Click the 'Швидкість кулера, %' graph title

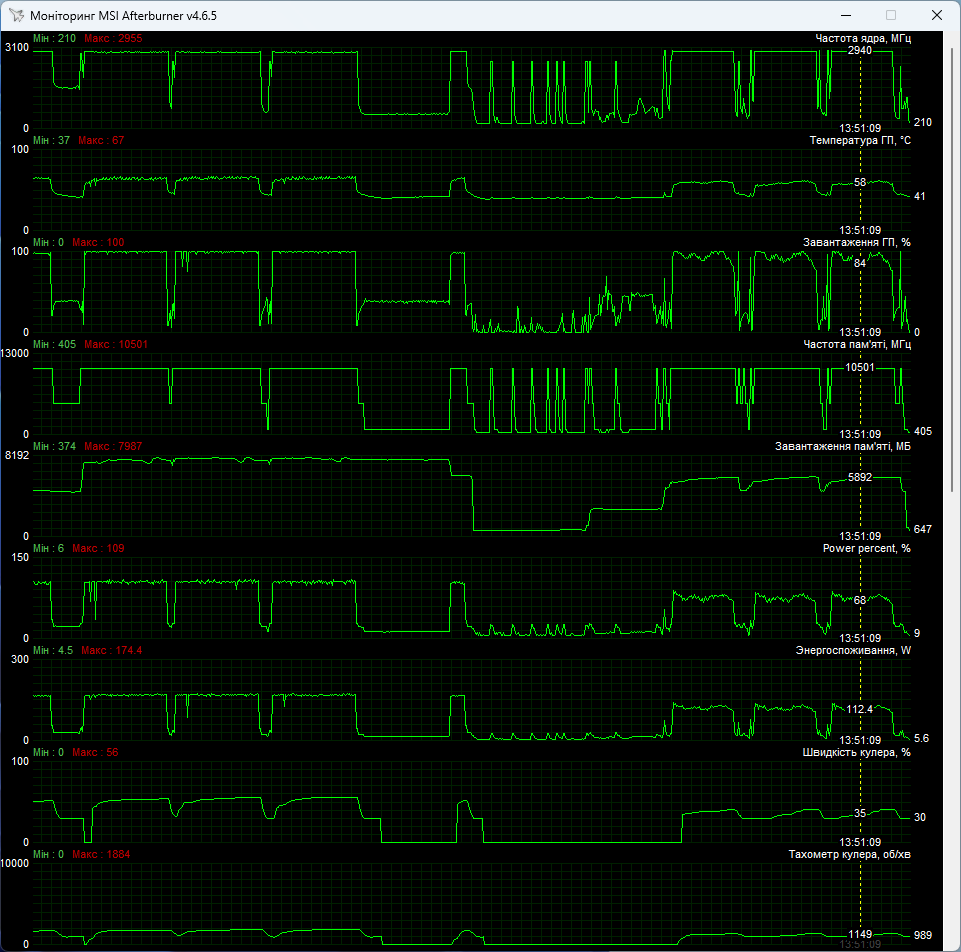pos(856,752)
